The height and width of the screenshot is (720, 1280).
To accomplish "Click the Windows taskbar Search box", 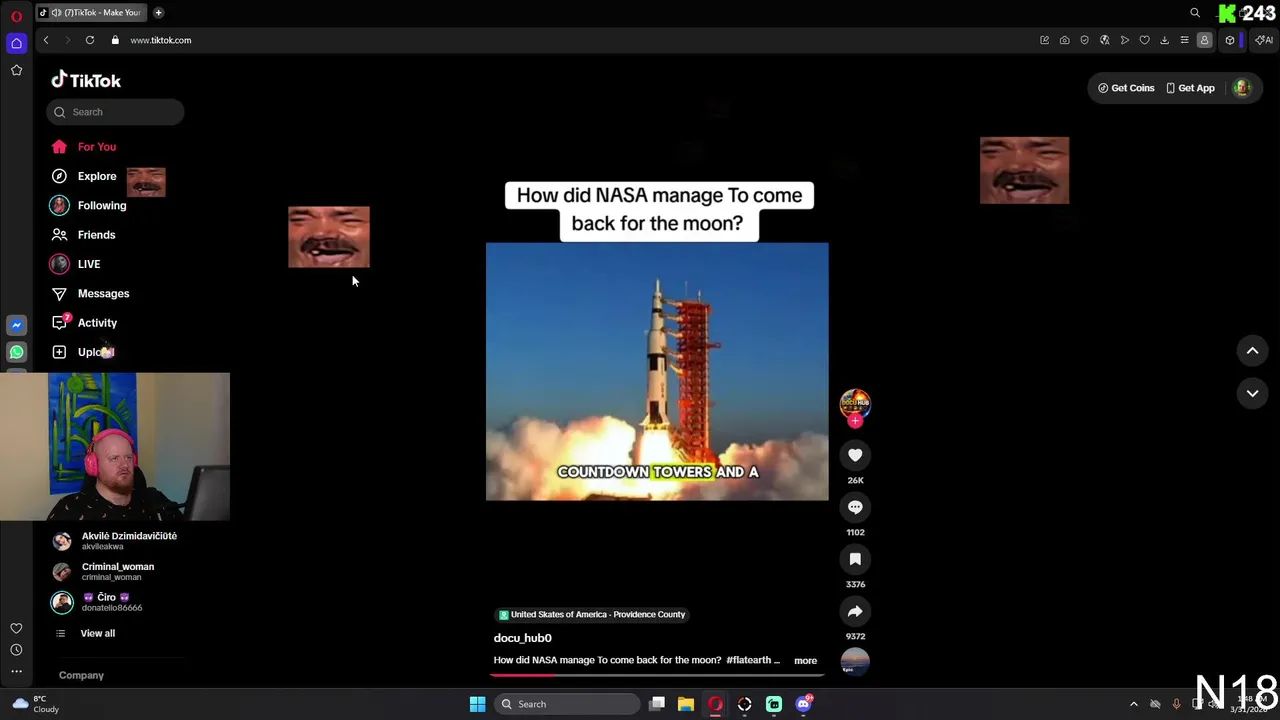I will [567, 704].
